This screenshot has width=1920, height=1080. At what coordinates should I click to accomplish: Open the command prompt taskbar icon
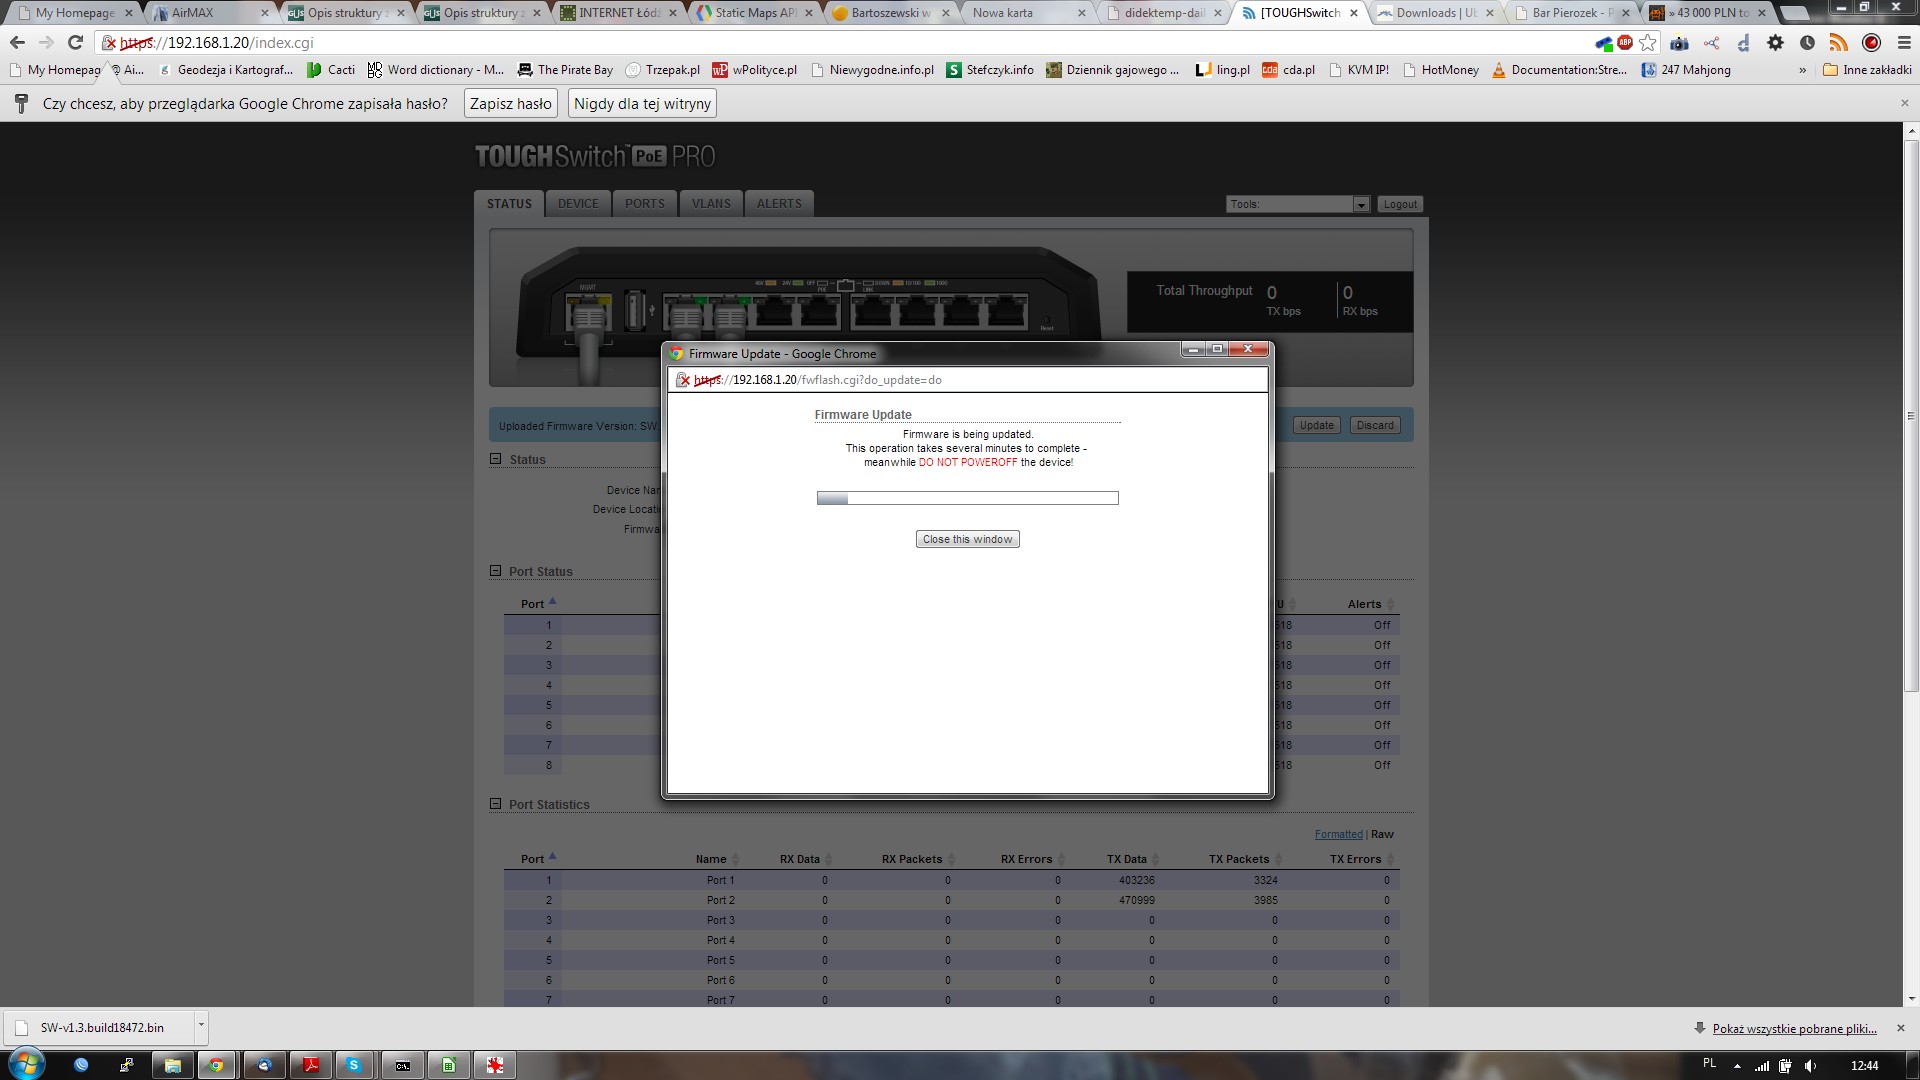[x=402, y=1066]
